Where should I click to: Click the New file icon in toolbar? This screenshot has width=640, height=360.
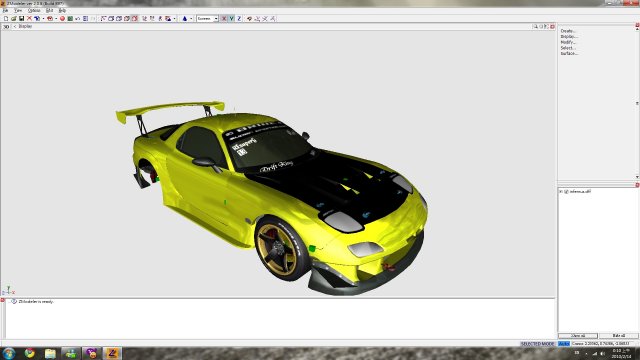point(6,19)
